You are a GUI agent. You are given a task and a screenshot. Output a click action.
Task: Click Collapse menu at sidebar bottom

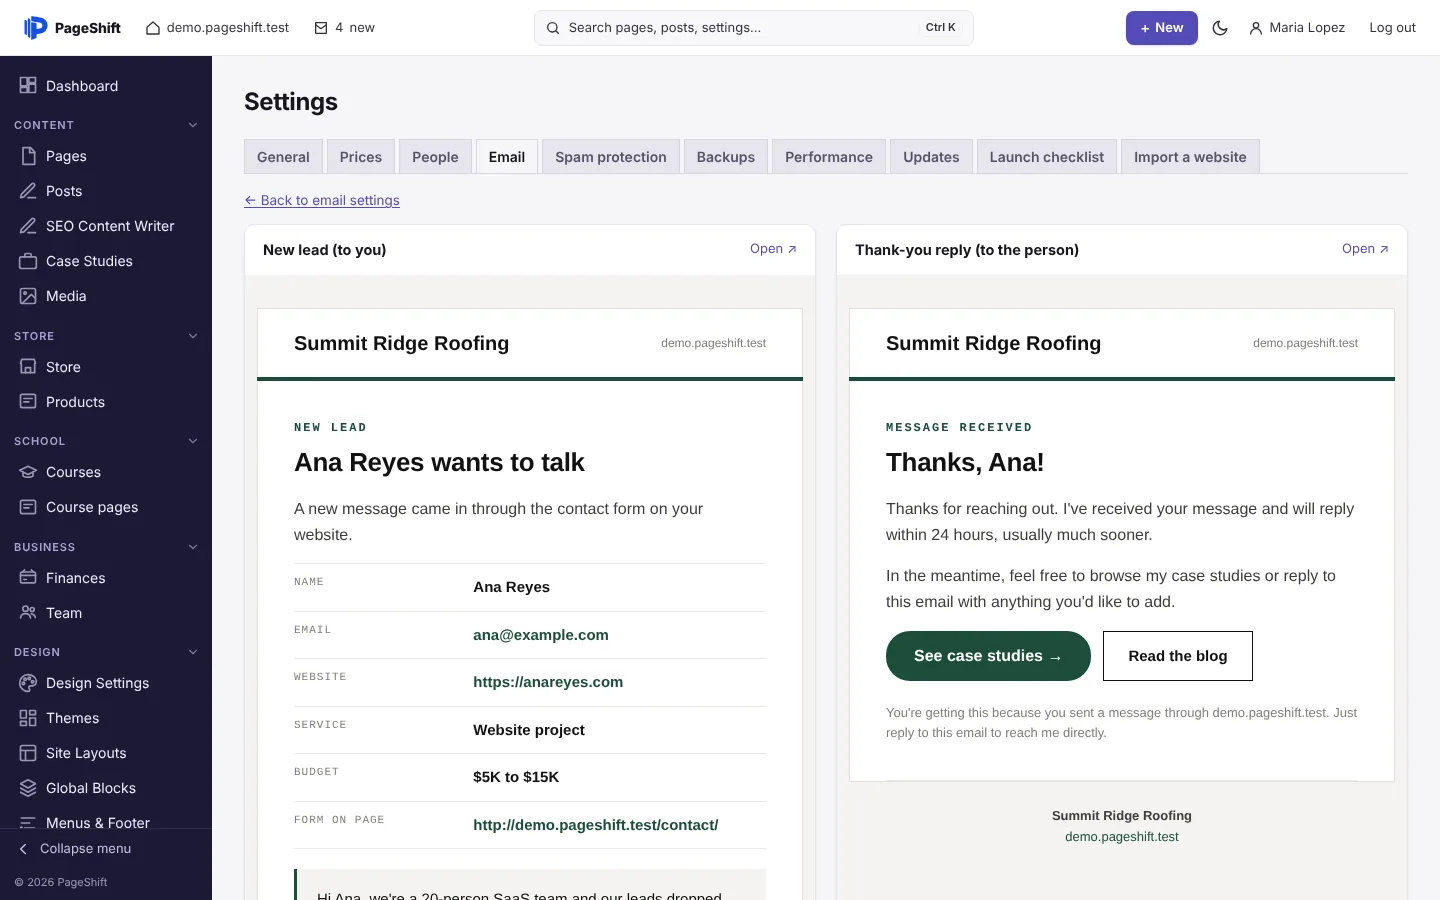[x=75, y=849]
